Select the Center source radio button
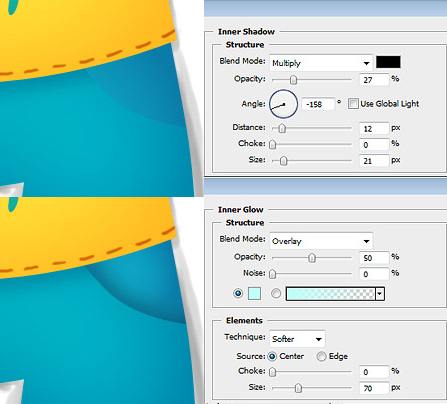 (x=272, y=356)
